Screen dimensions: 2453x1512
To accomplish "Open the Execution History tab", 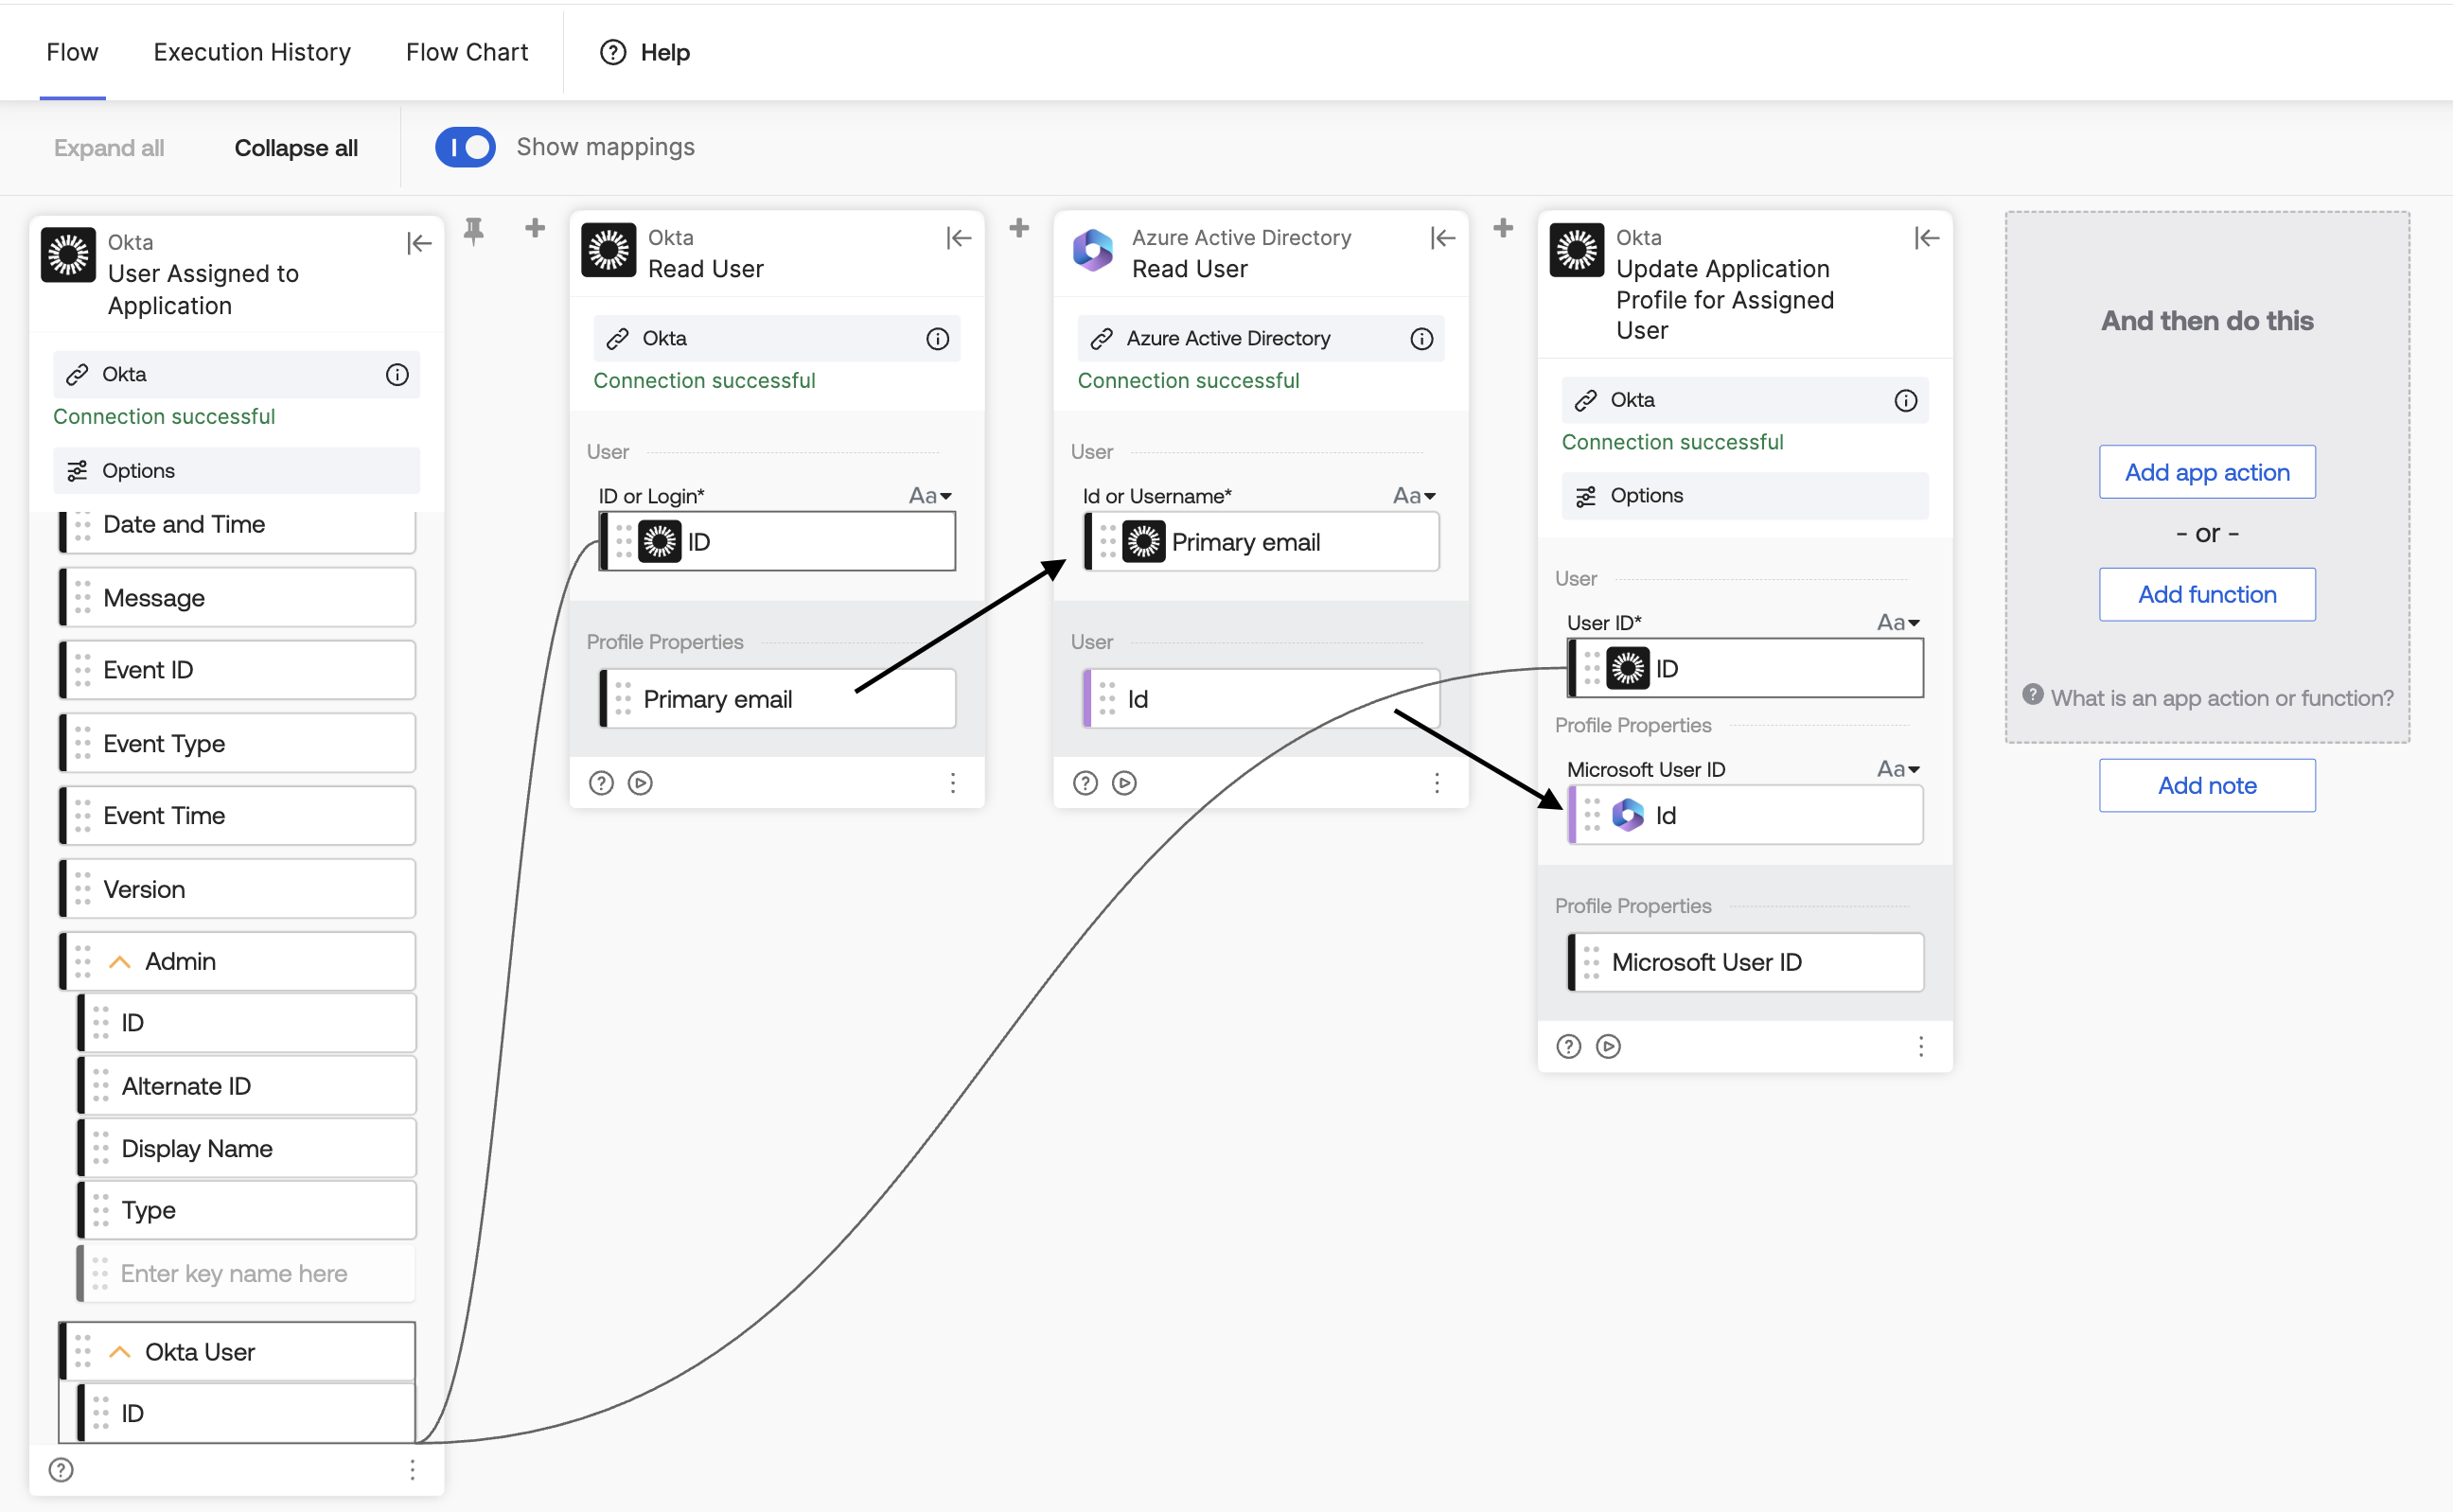I will coord(252,52).
